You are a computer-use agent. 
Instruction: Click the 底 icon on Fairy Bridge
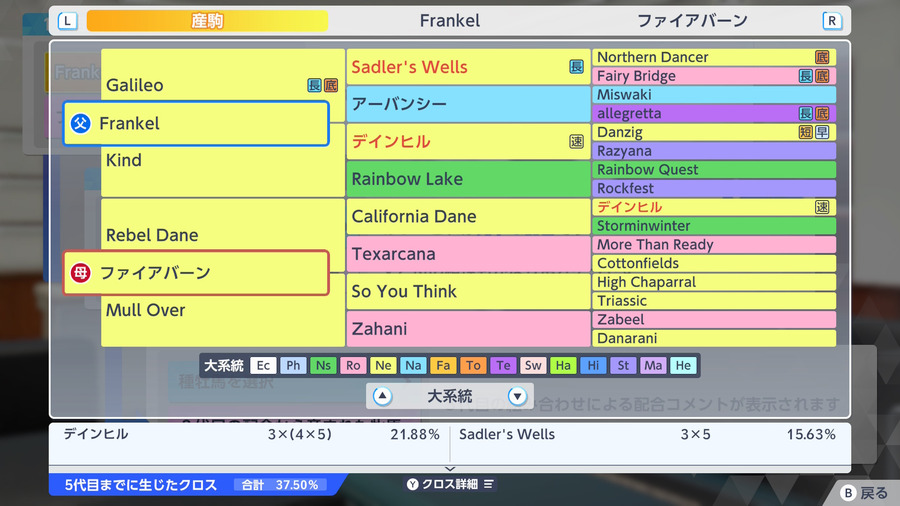[x=822, y=76]
